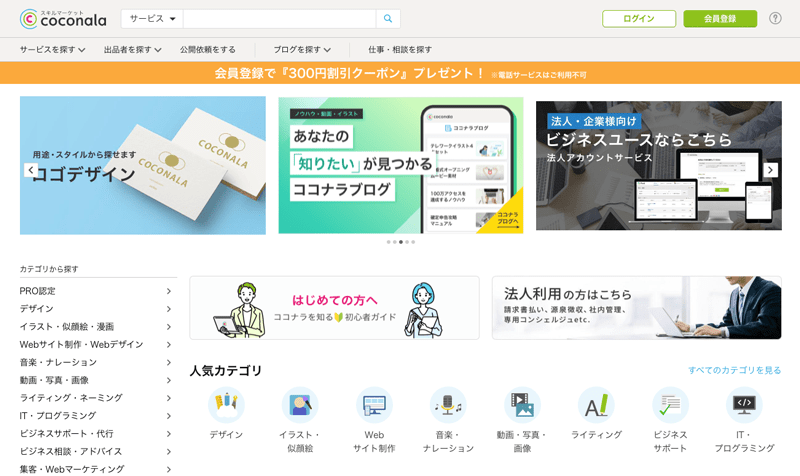This screenshot has width=800, height=476.
Task: Select the Webサイト制作 category icon
Action: point(374,405)
